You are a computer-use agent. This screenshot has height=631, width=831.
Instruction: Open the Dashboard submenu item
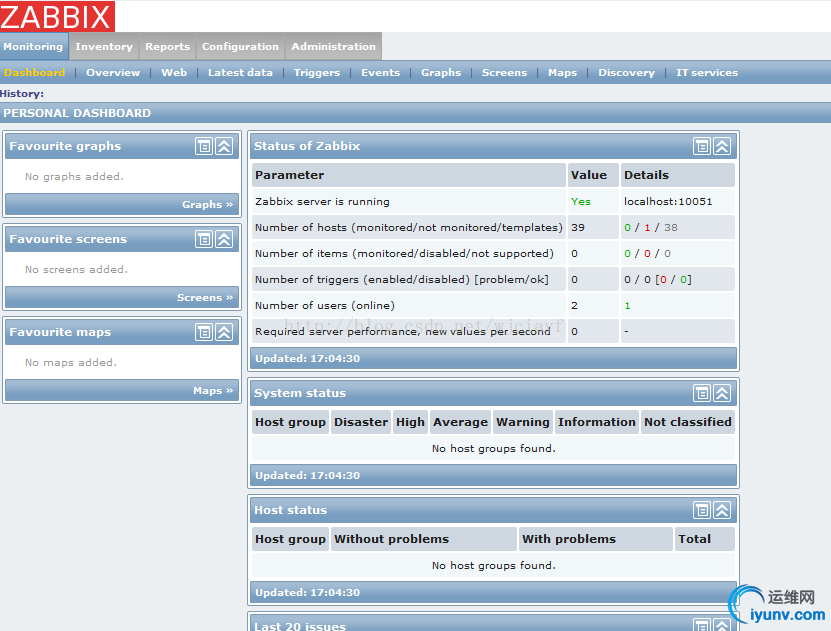click(34, 73)
